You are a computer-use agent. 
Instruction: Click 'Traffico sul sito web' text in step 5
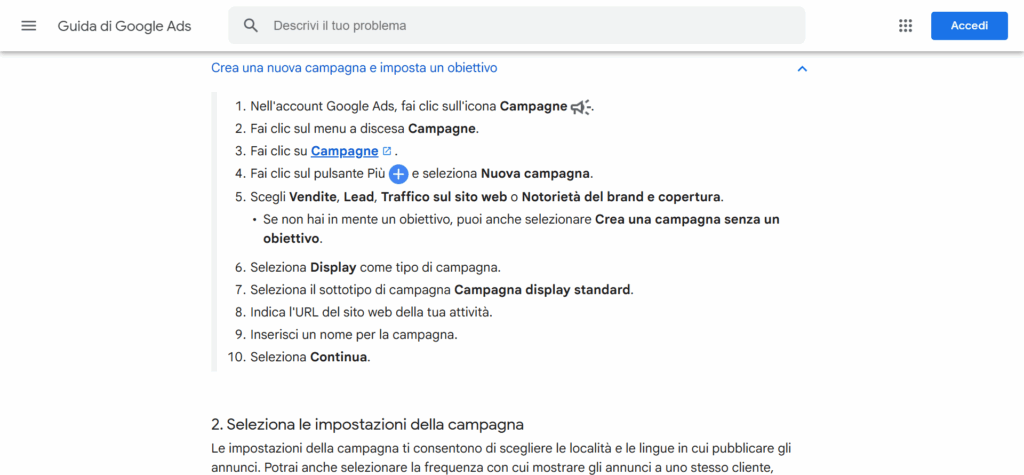click(444, 197)
